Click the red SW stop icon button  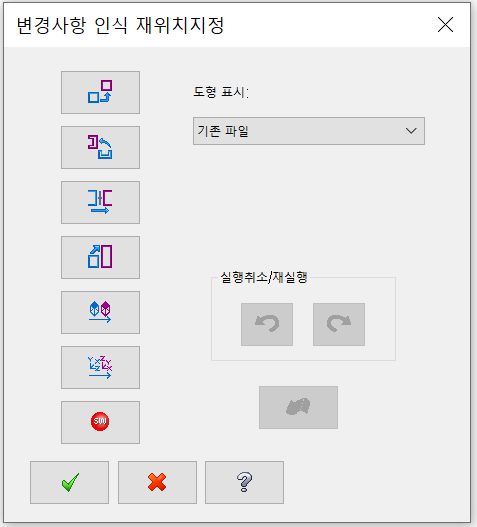[100, 422]
